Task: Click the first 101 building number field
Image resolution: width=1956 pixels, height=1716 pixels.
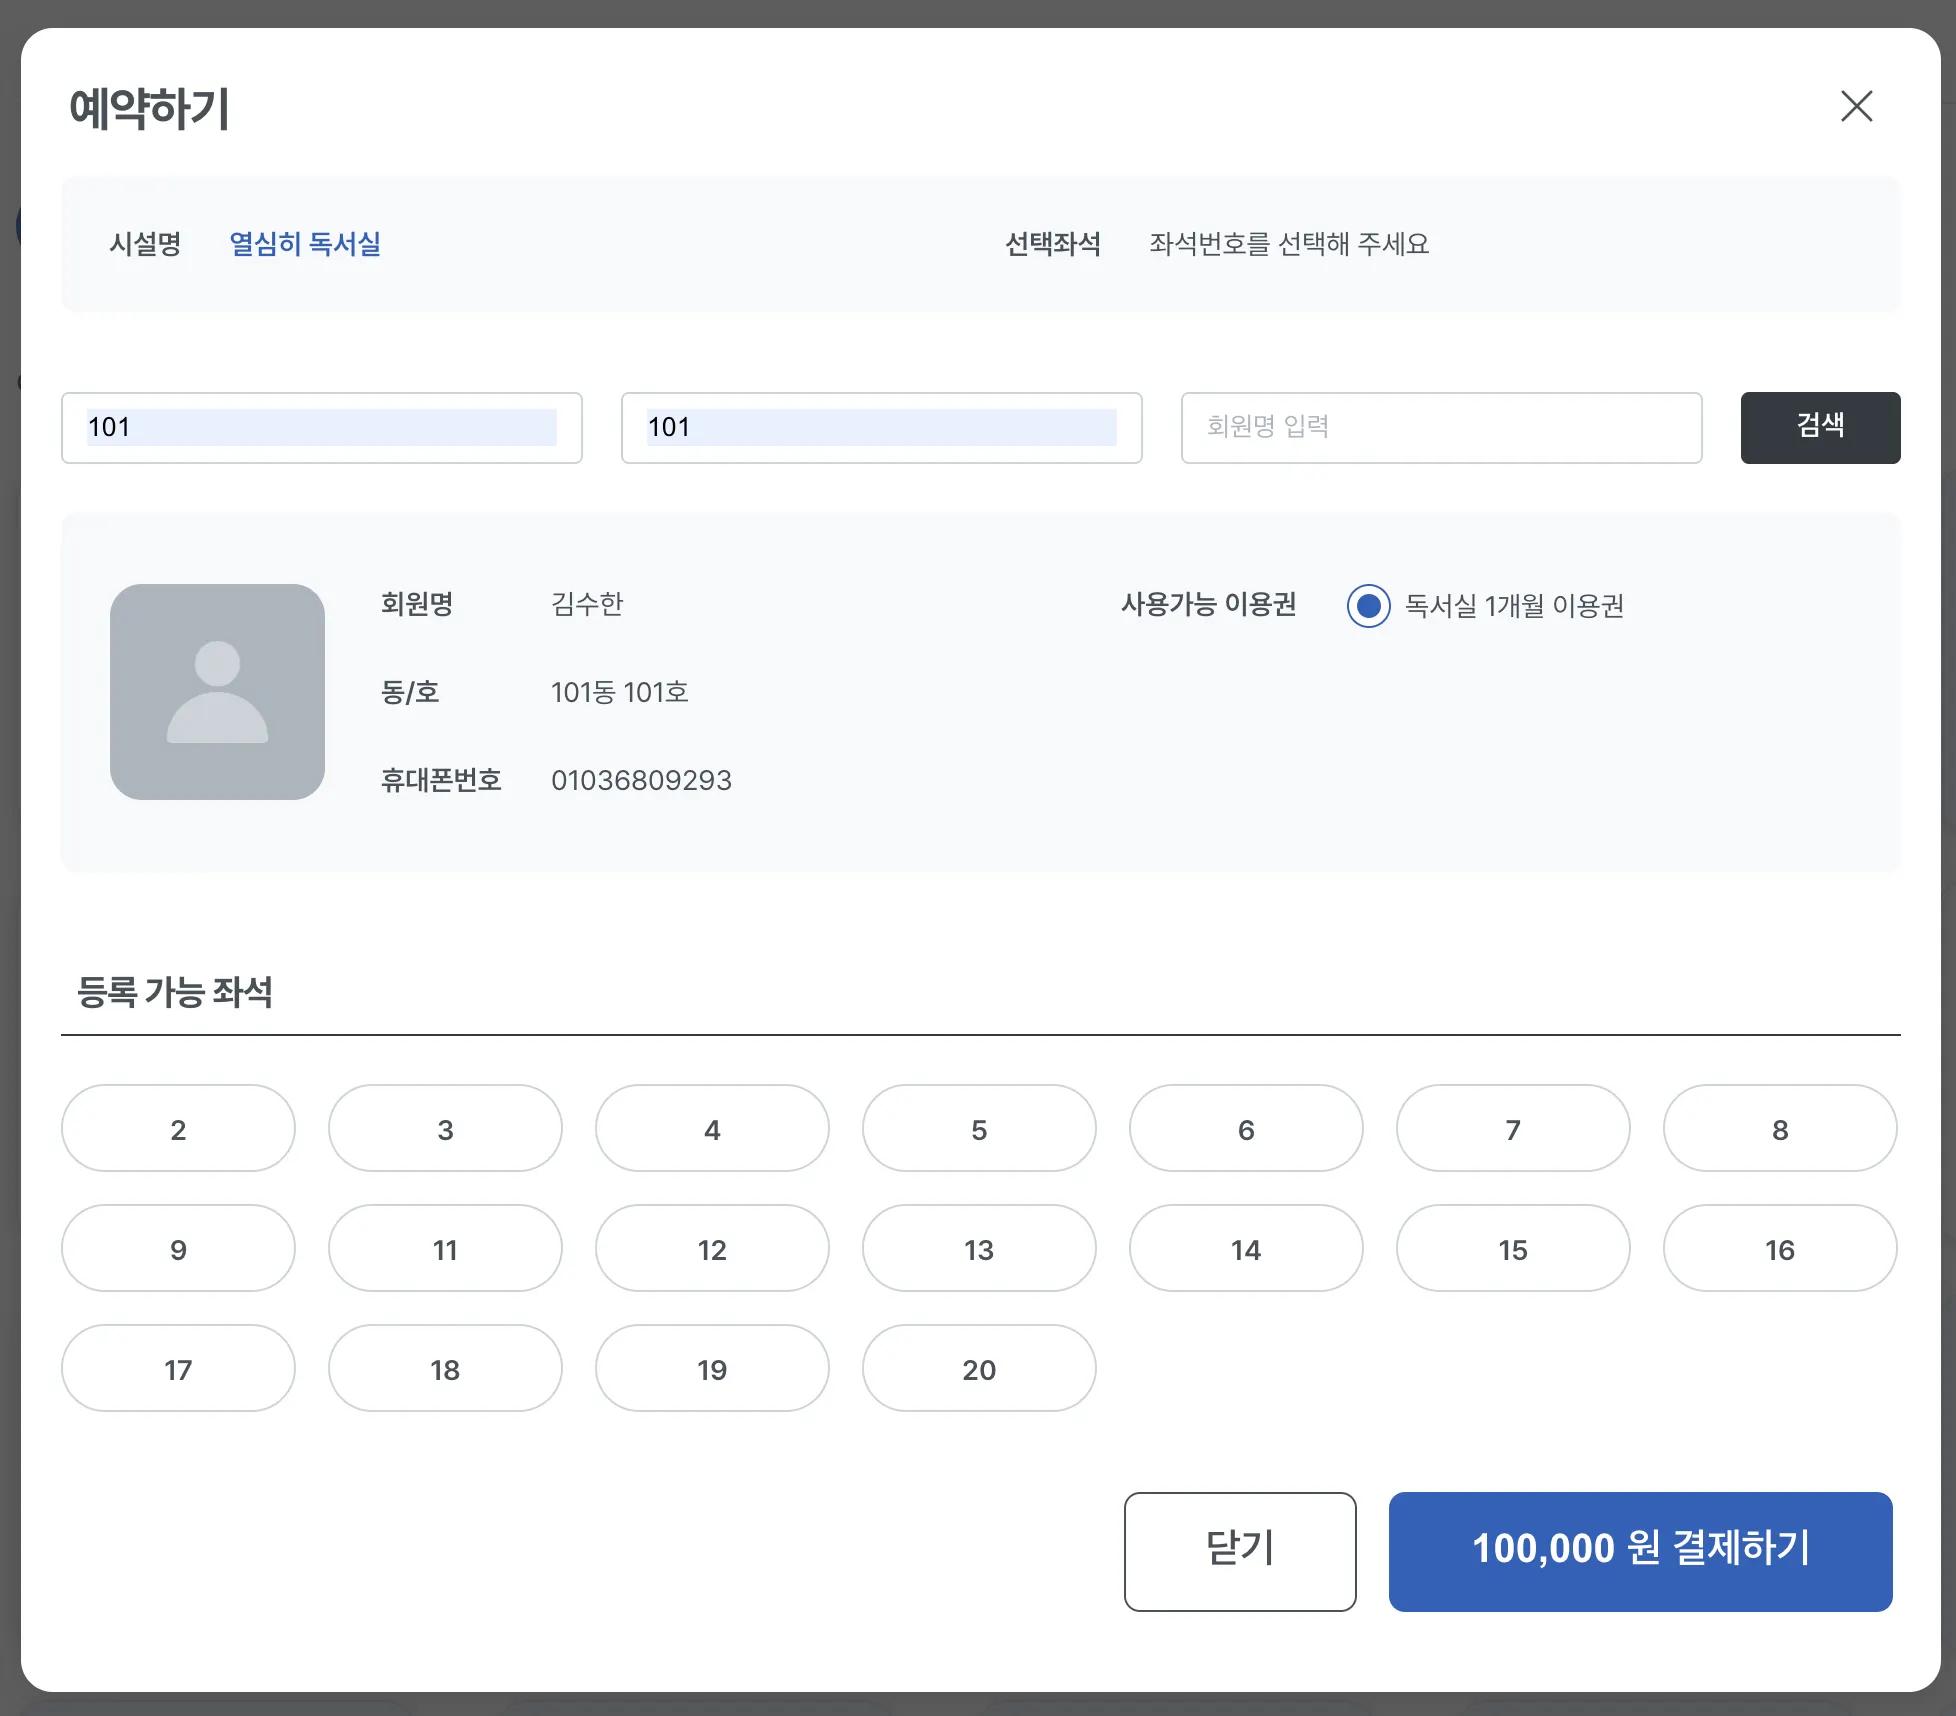Action: [x=321, y=427]
